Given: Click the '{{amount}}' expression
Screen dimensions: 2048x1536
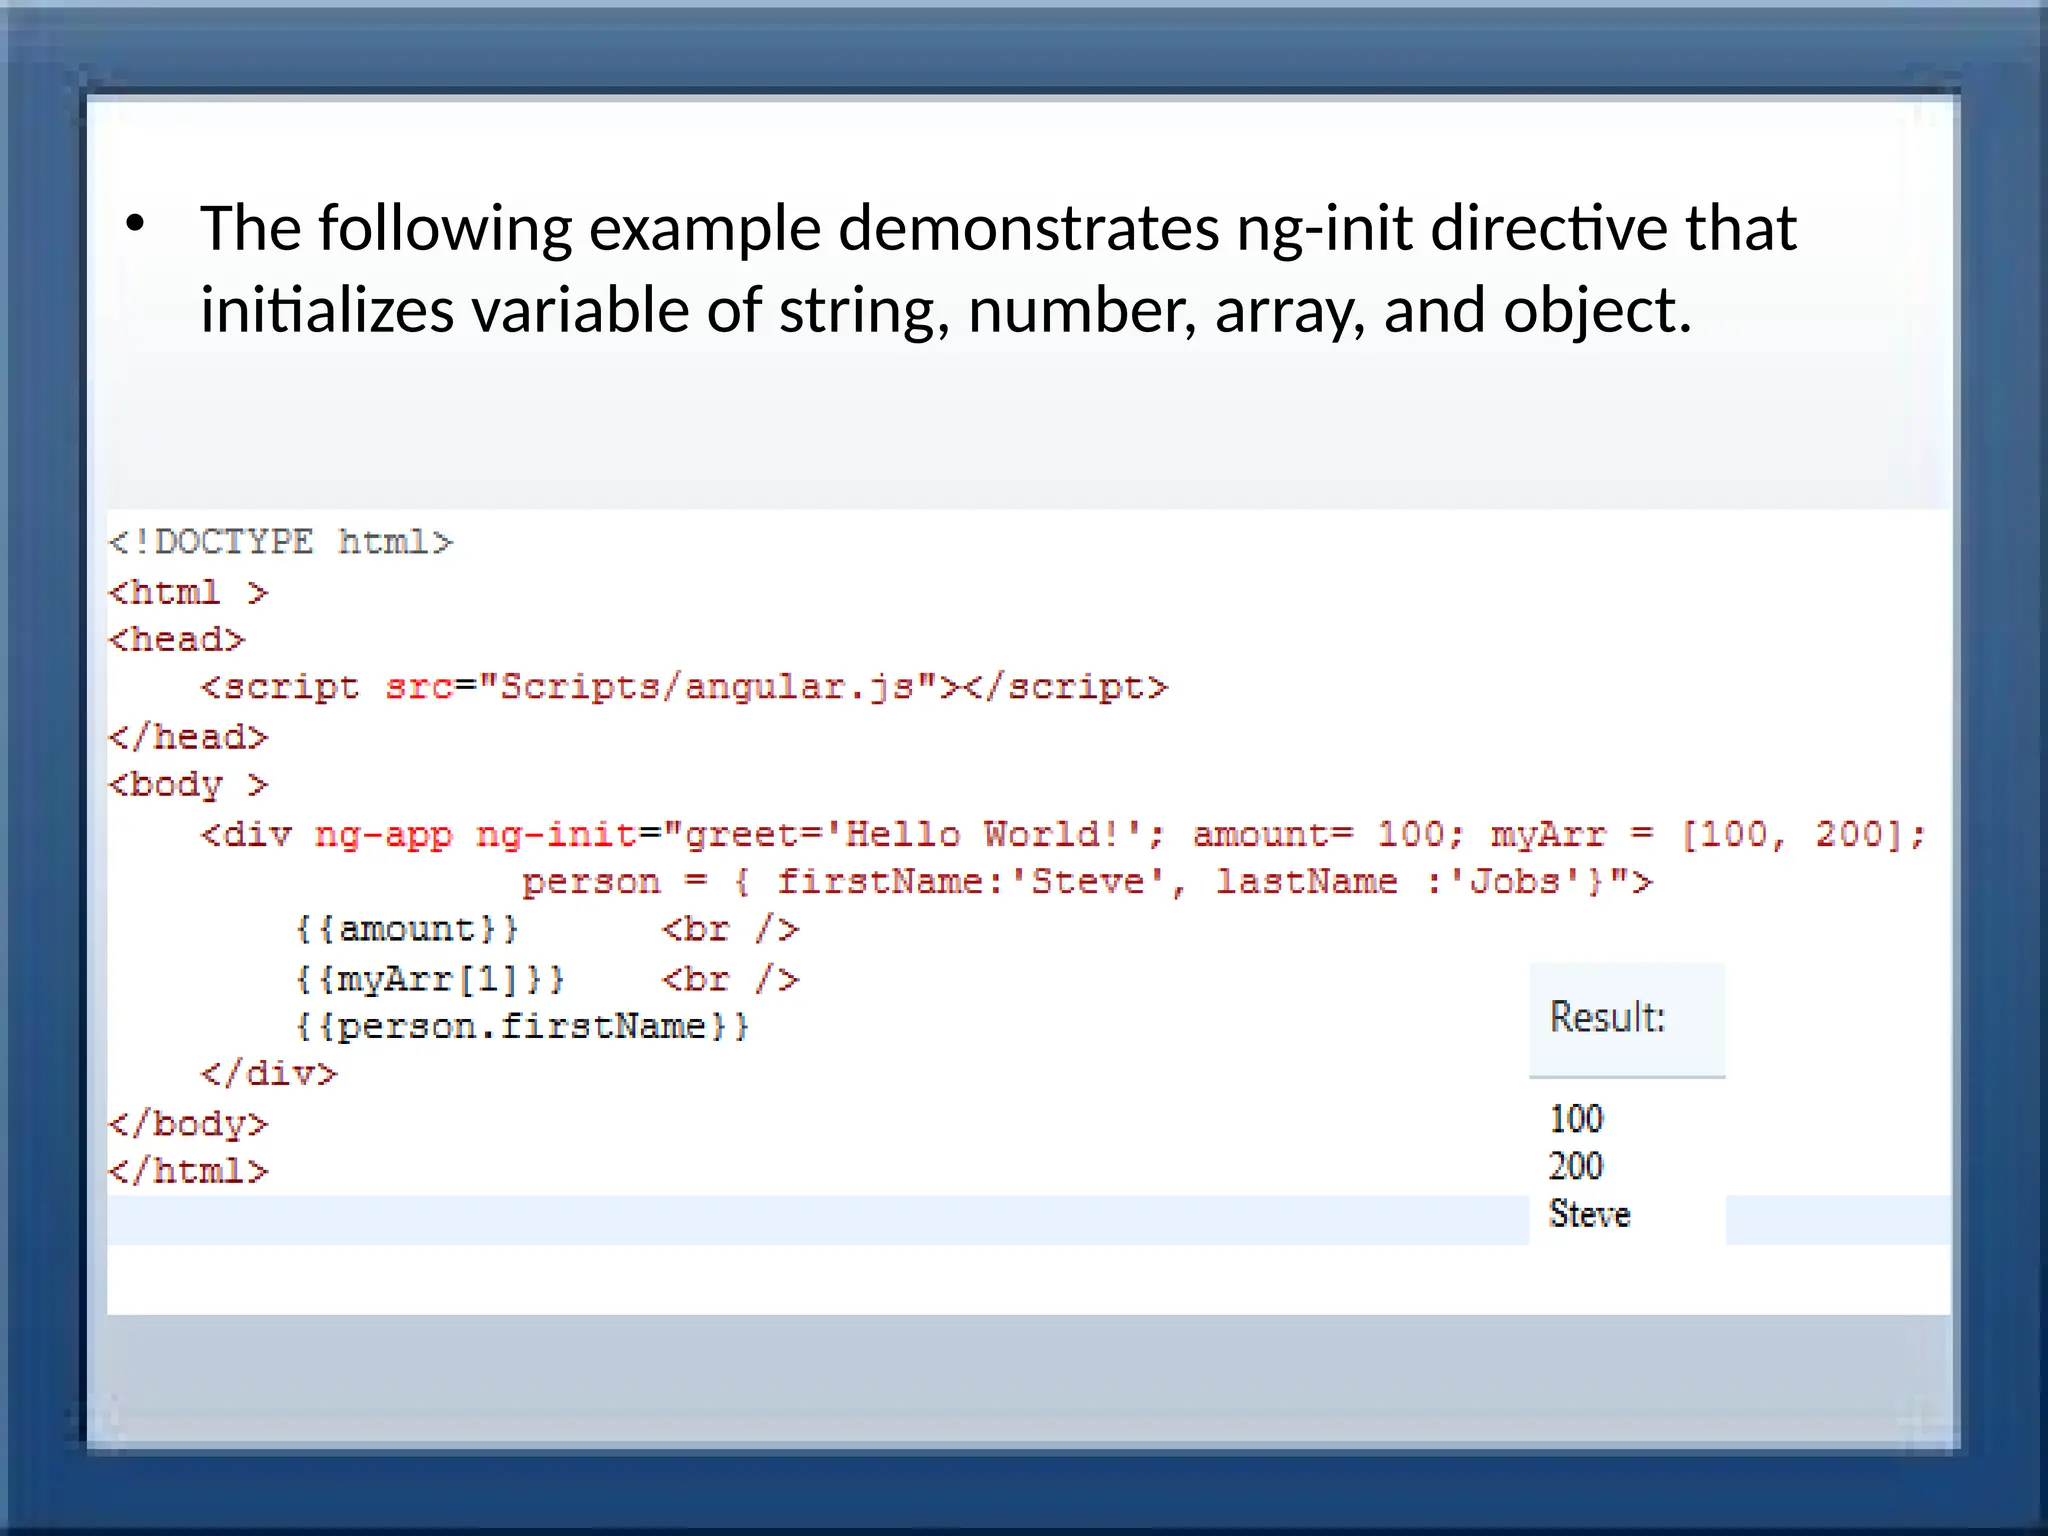Looking at the screenshot, I should tap(407, 929).
